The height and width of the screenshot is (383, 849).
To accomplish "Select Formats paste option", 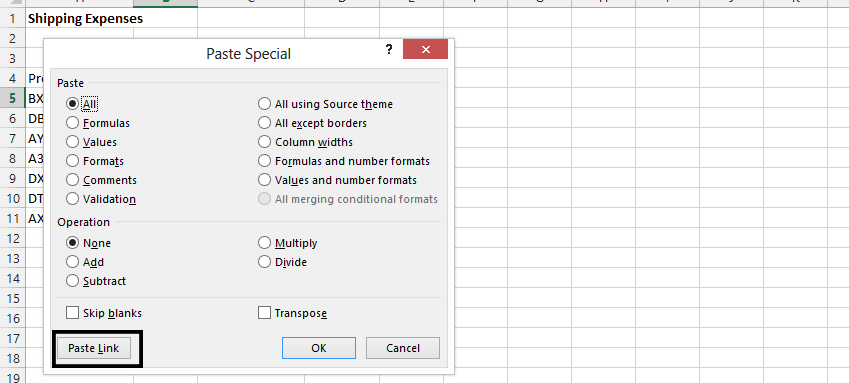I will click(95, 161).
